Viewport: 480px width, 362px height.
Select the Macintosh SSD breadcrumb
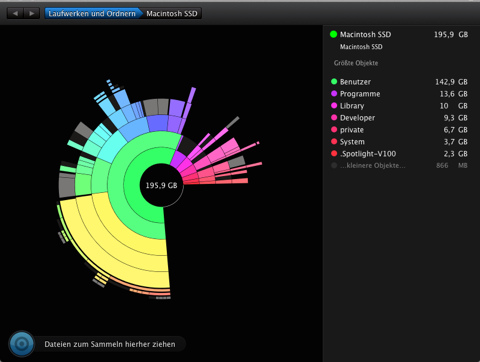[172, 13]
